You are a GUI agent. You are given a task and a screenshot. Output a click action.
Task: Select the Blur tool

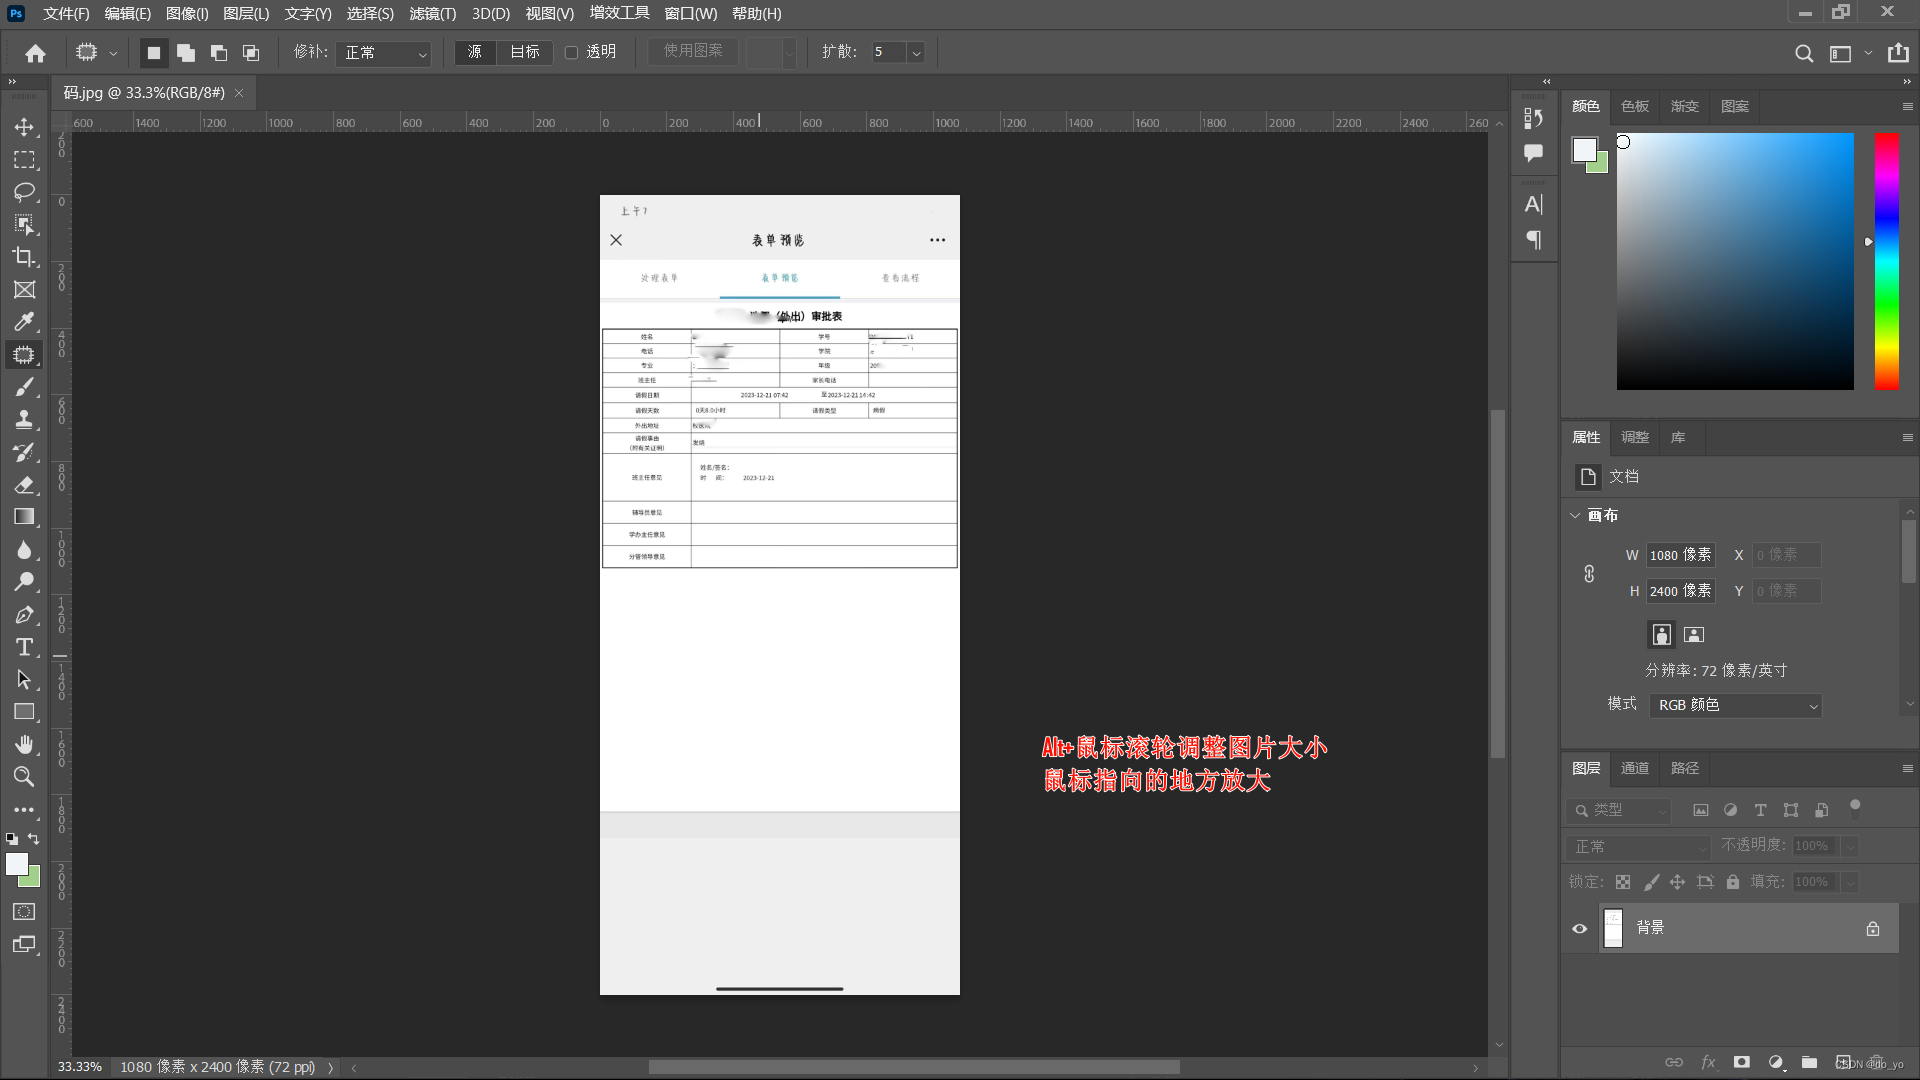click(24, 550)
